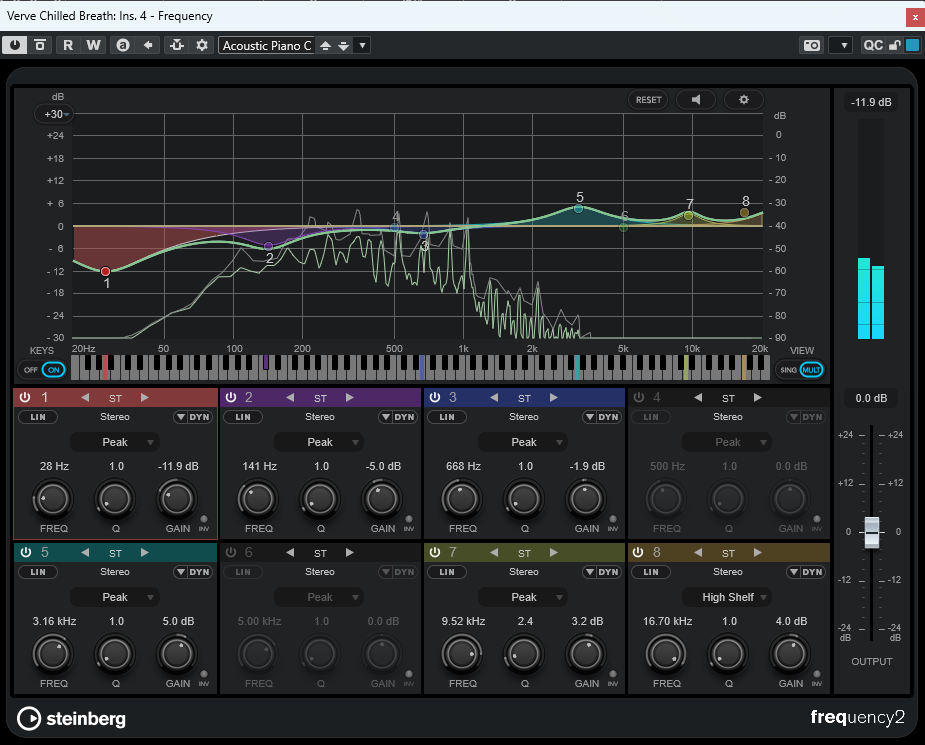Click the side-chain routing icon in toolbar
This screenshot has width=925, height=745.
(177, 45)
